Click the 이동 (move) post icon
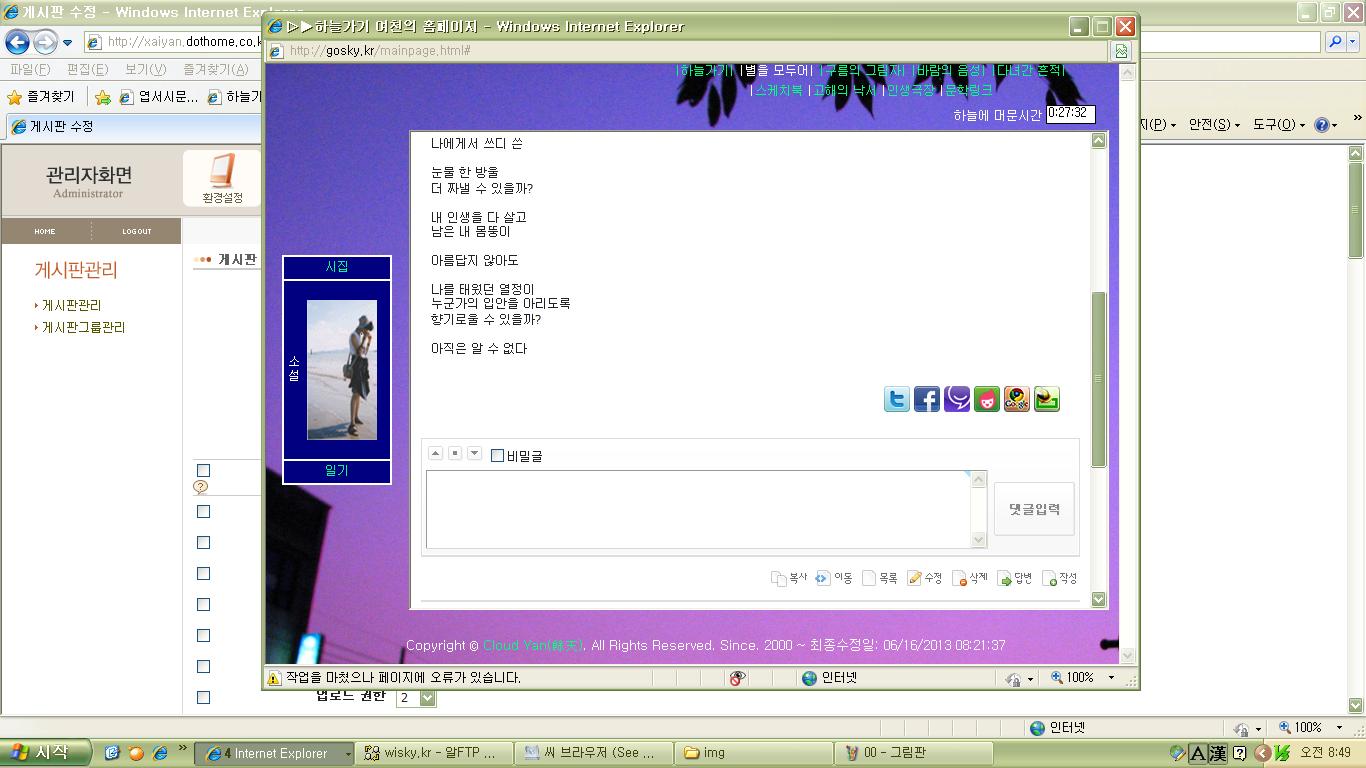Screen dimensions: 1366x768 pos(834,578)
